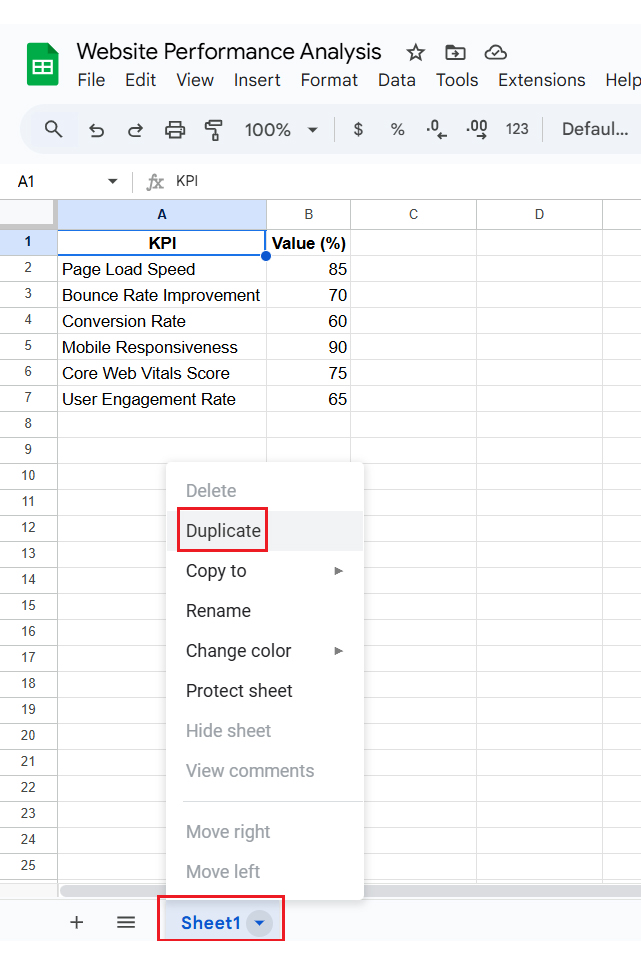Expand the A1 name box dropdown
Screen dimensions: 641x965
112,182
